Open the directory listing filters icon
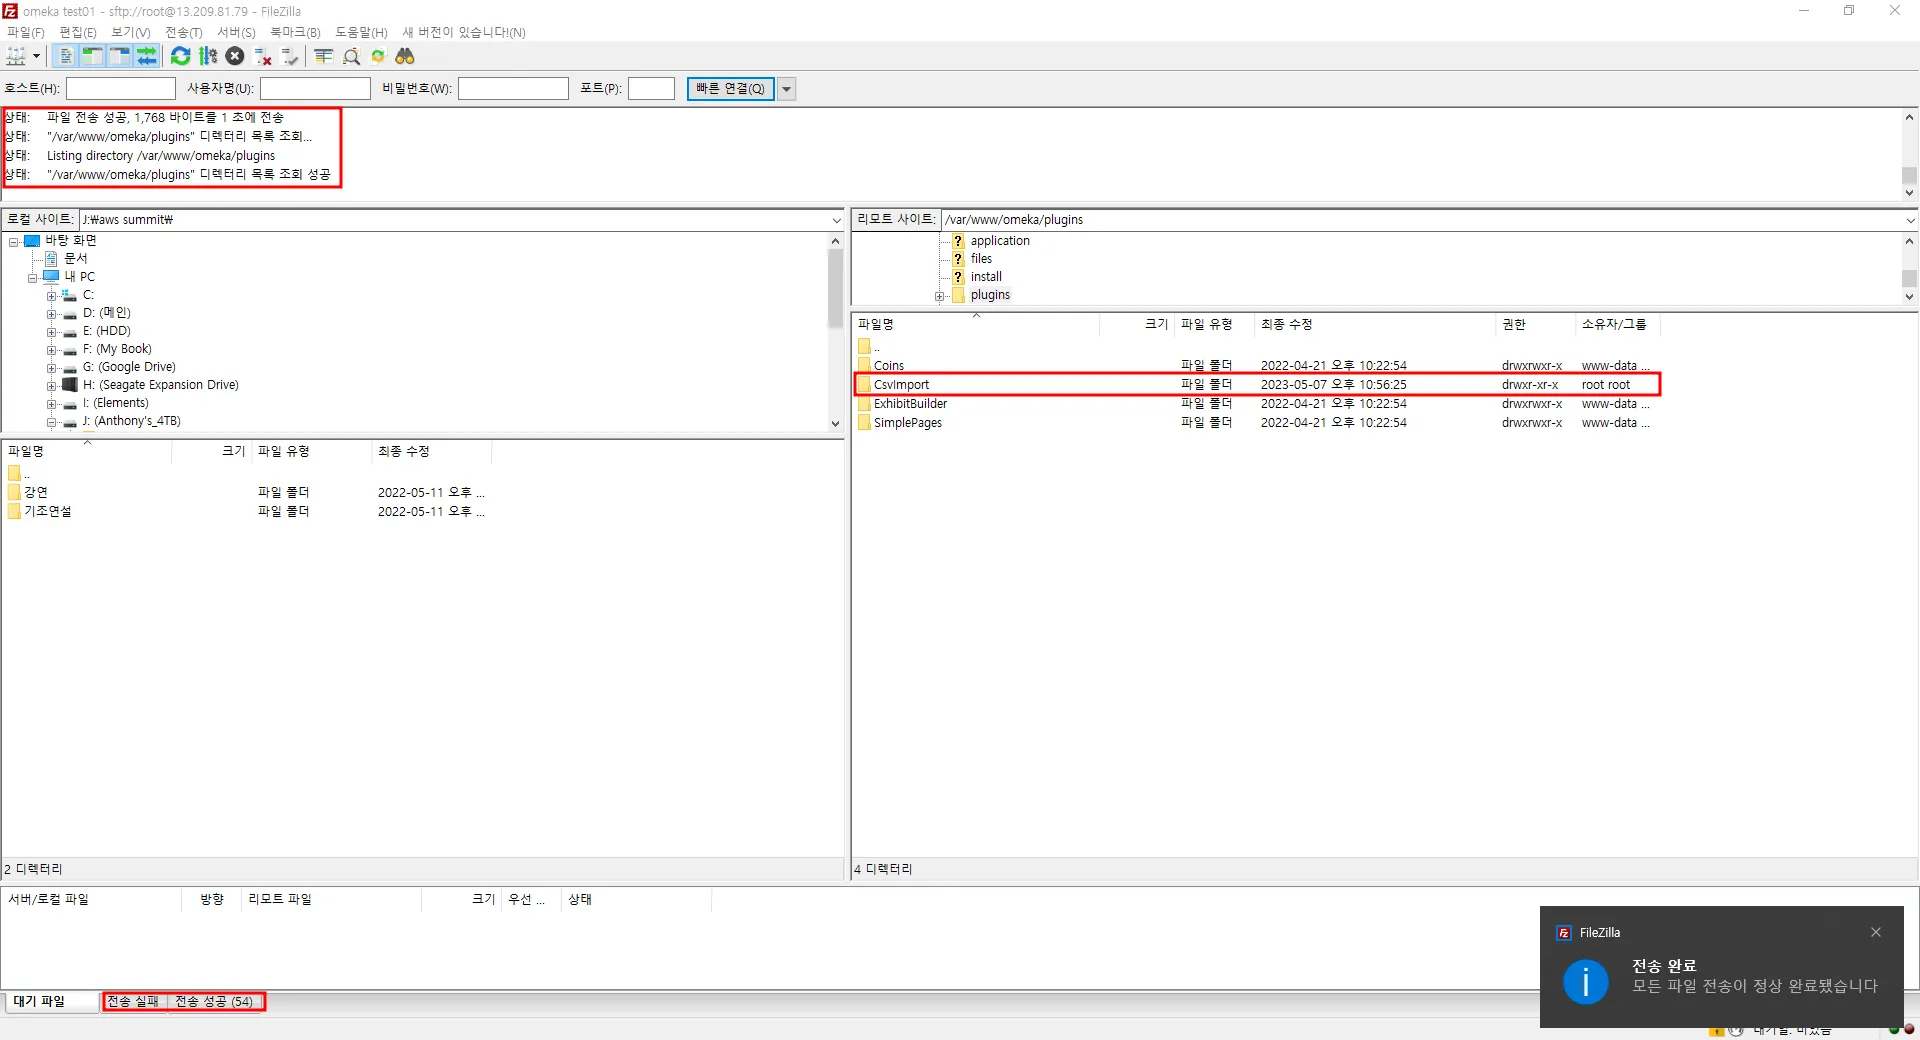The image size is (1920, 1040). pyautogui.click(x=323, y=57)
